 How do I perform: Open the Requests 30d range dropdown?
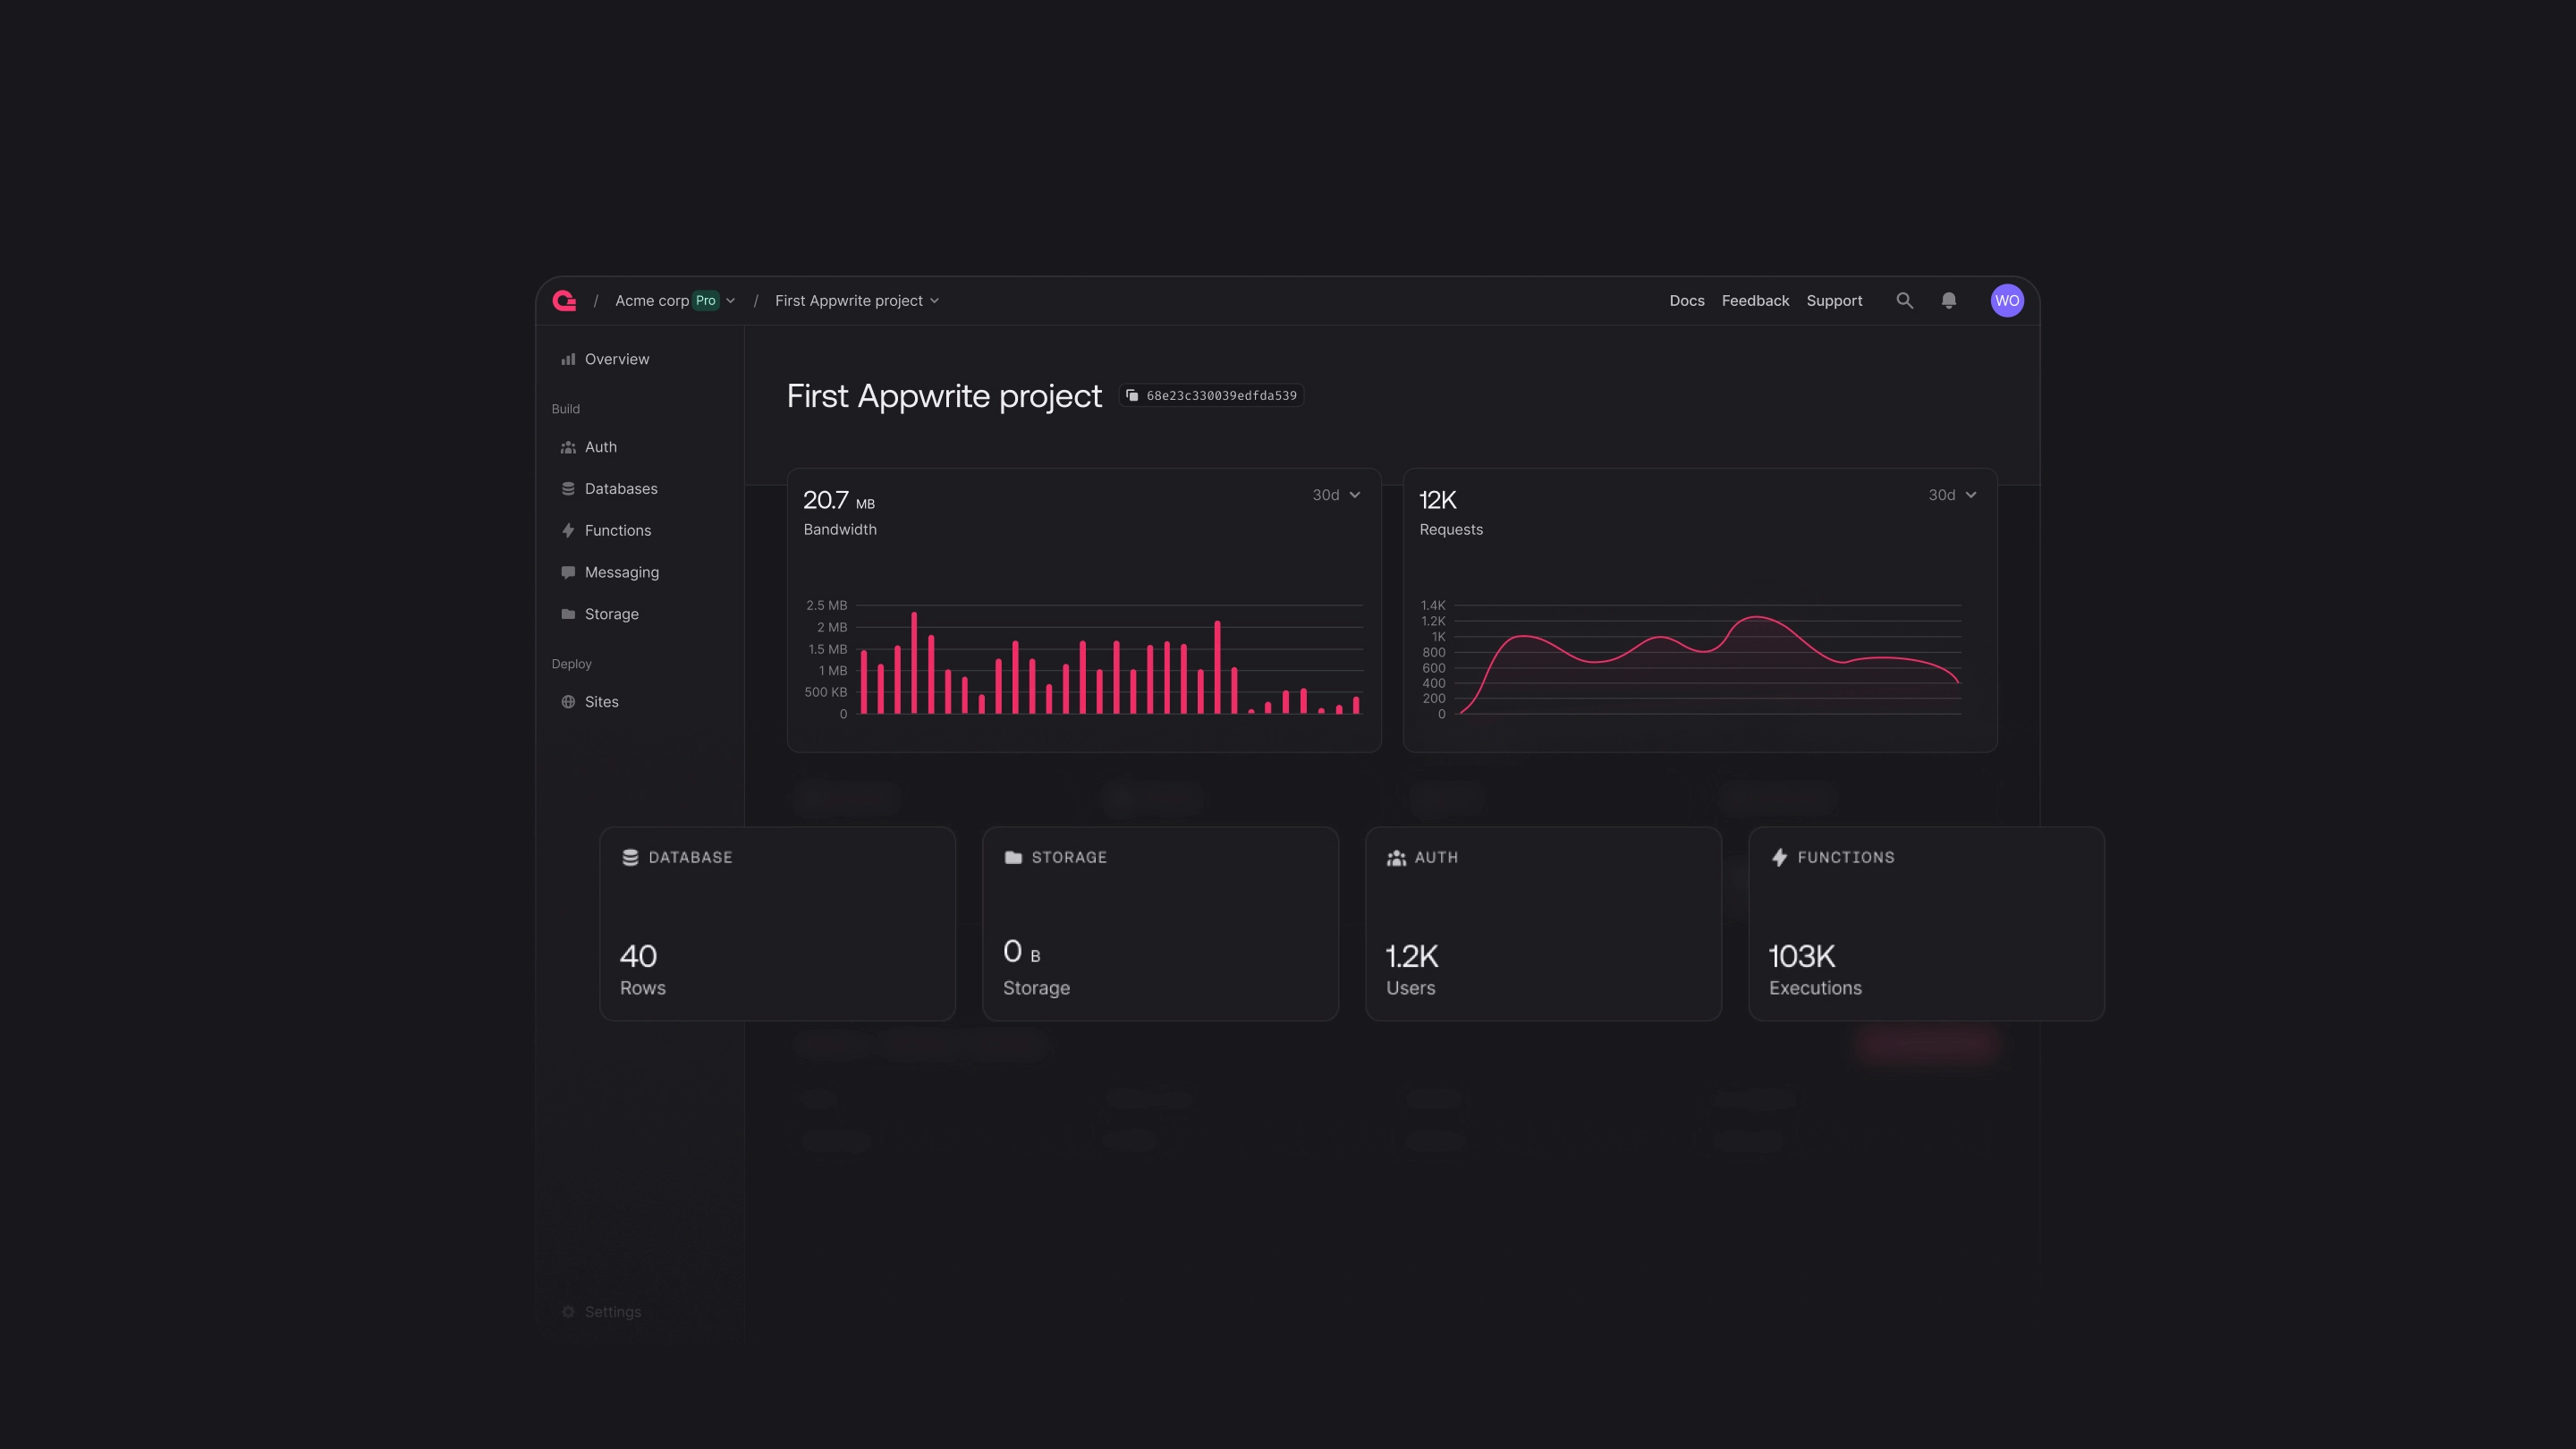(1952, 495)
